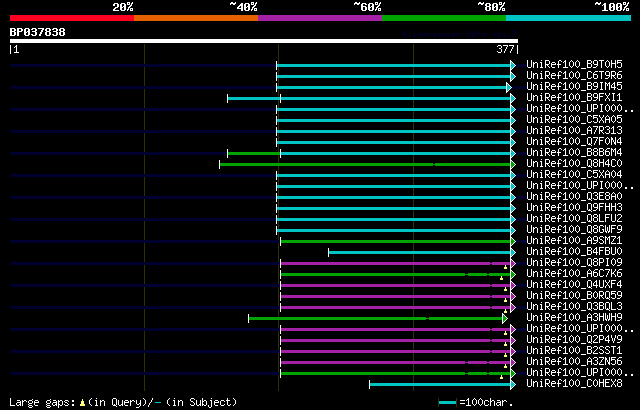The image size is (640, 410).
Task: Click the purple ~60% identity legend segment
Action: click(x=320, y=18)
